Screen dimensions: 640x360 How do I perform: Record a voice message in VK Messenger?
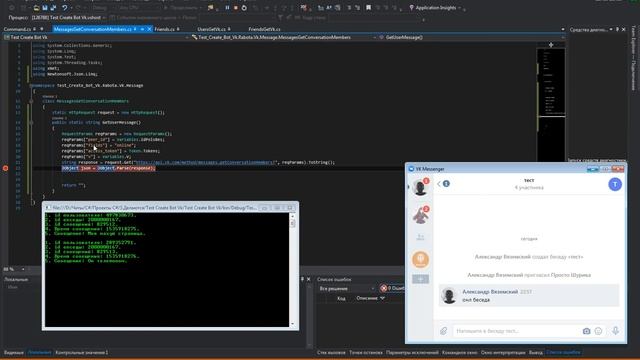tap(615, 331)
